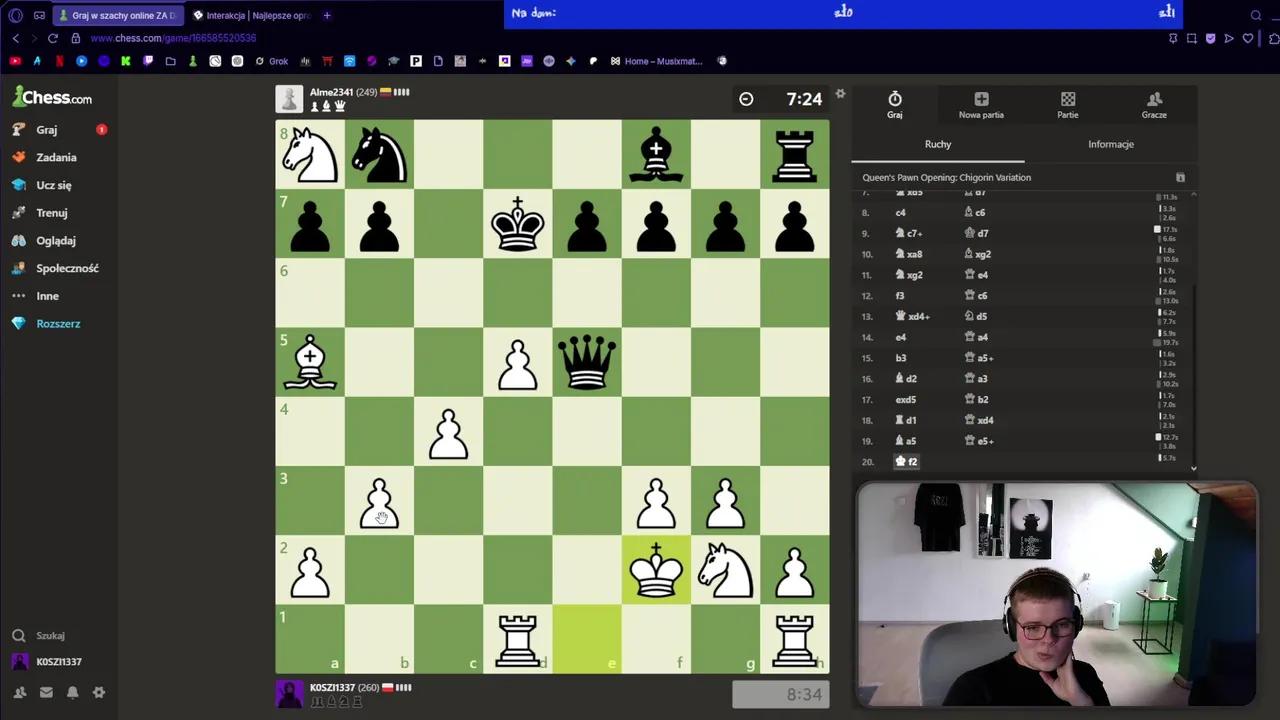Open messages envelope icon
The width and height of the screenshot is (1280, 720).
tap(46, 692)
